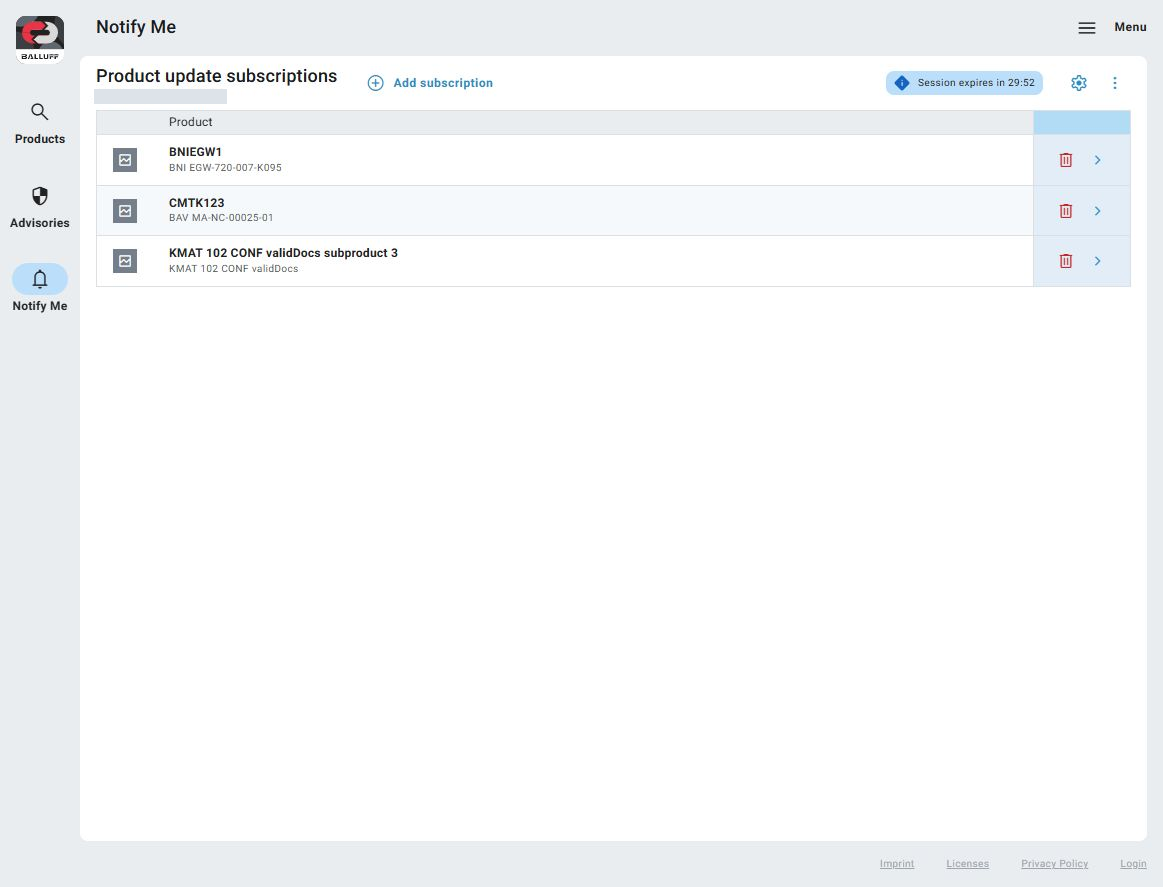Open BNIEGW1 details with the chevron
The image size is (1163, 887).
pyautogui.click(x=1098, y=160)
